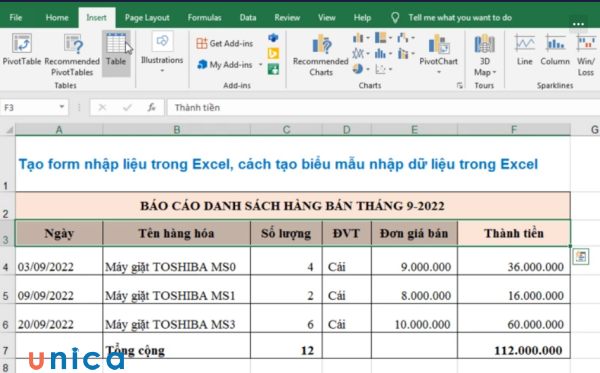Screen dimensions: 600x373
Task: Open My Add-ins list
Action: (x=225, y=65)
